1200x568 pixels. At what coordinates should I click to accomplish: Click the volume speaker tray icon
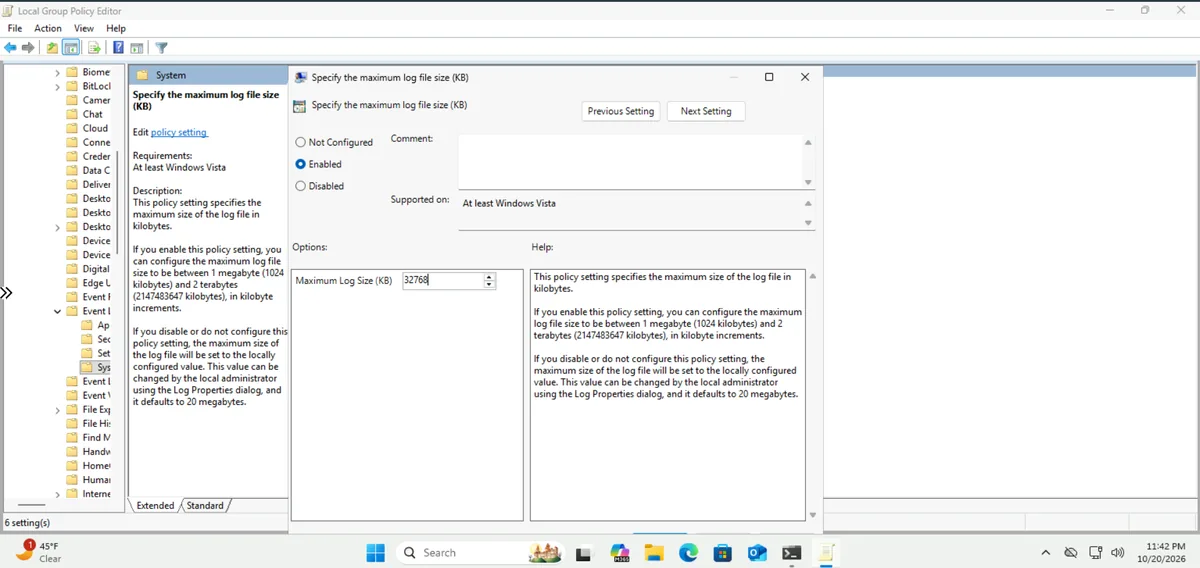tap(1117, 552)
